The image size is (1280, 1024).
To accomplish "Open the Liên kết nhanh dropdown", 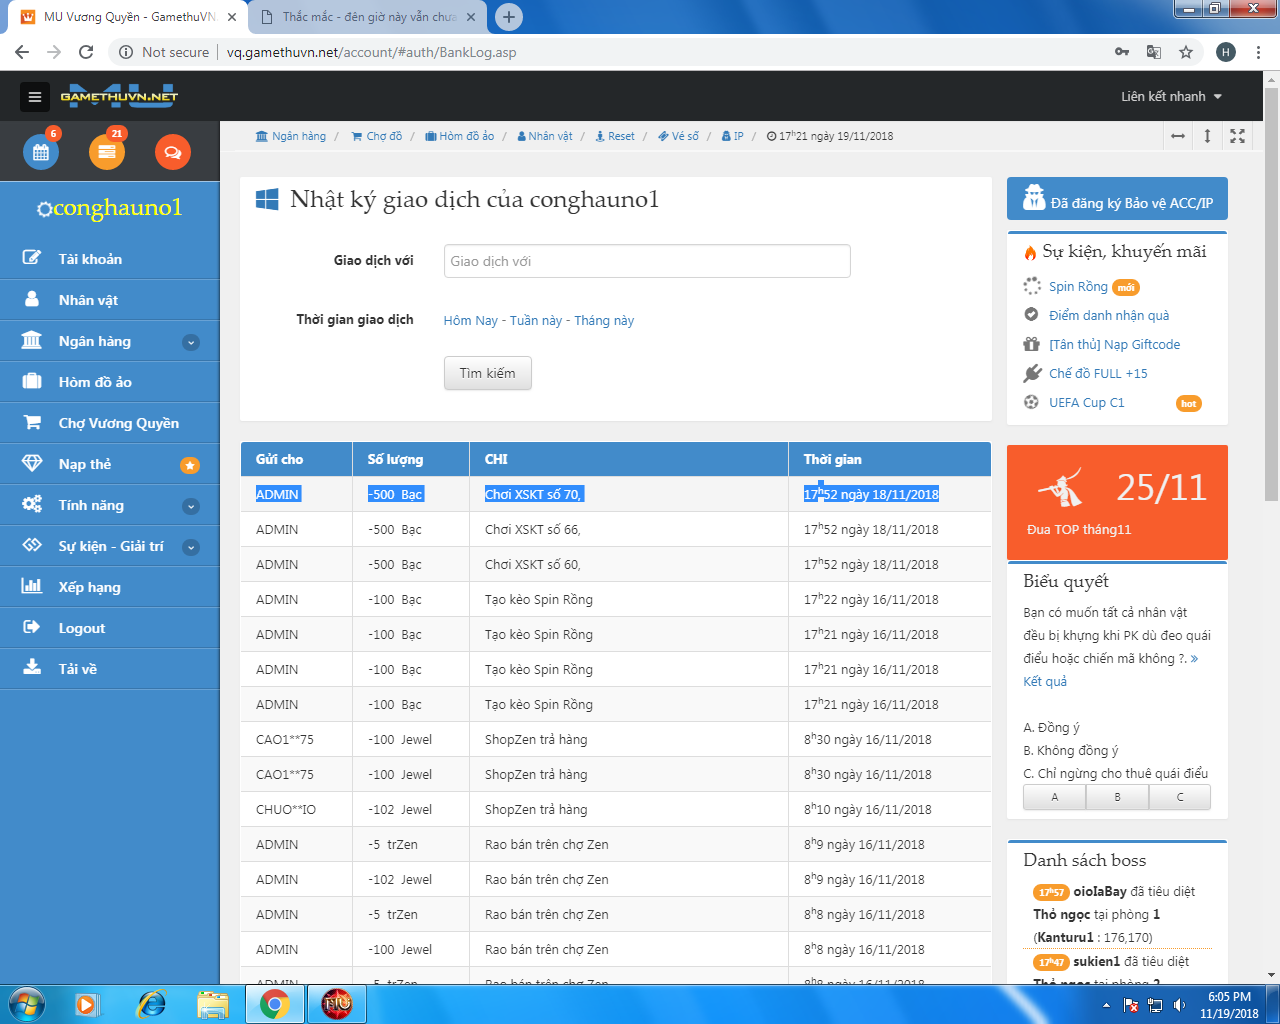I will 1171,97.
